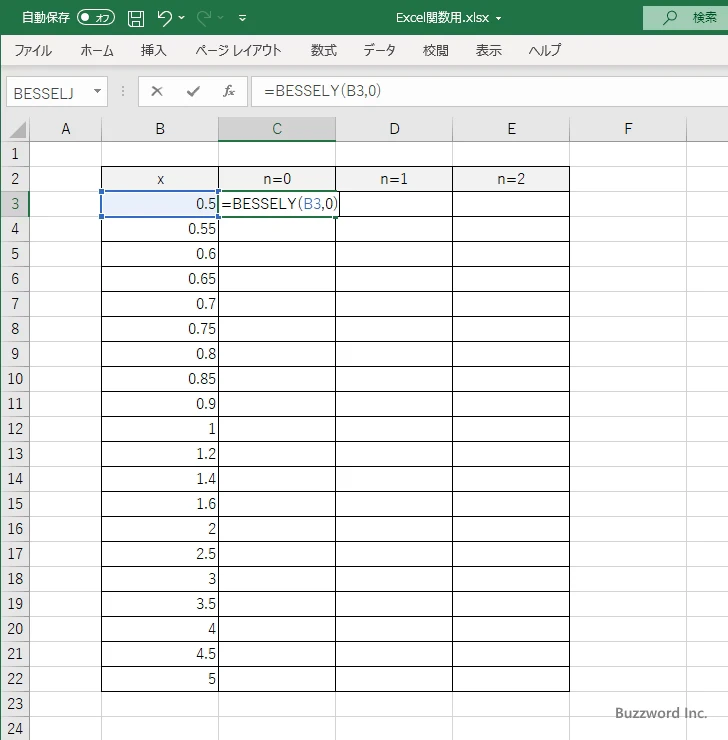
Task: Click the Select All corner triangle
Action: click(x=15, y=129)
